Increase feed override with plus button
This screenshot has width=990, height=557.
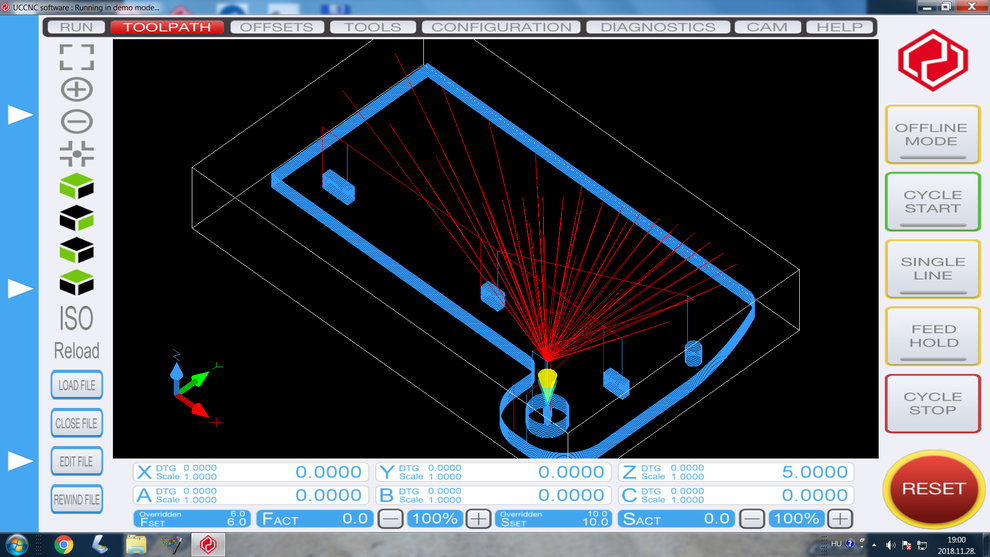coord(478,518)
